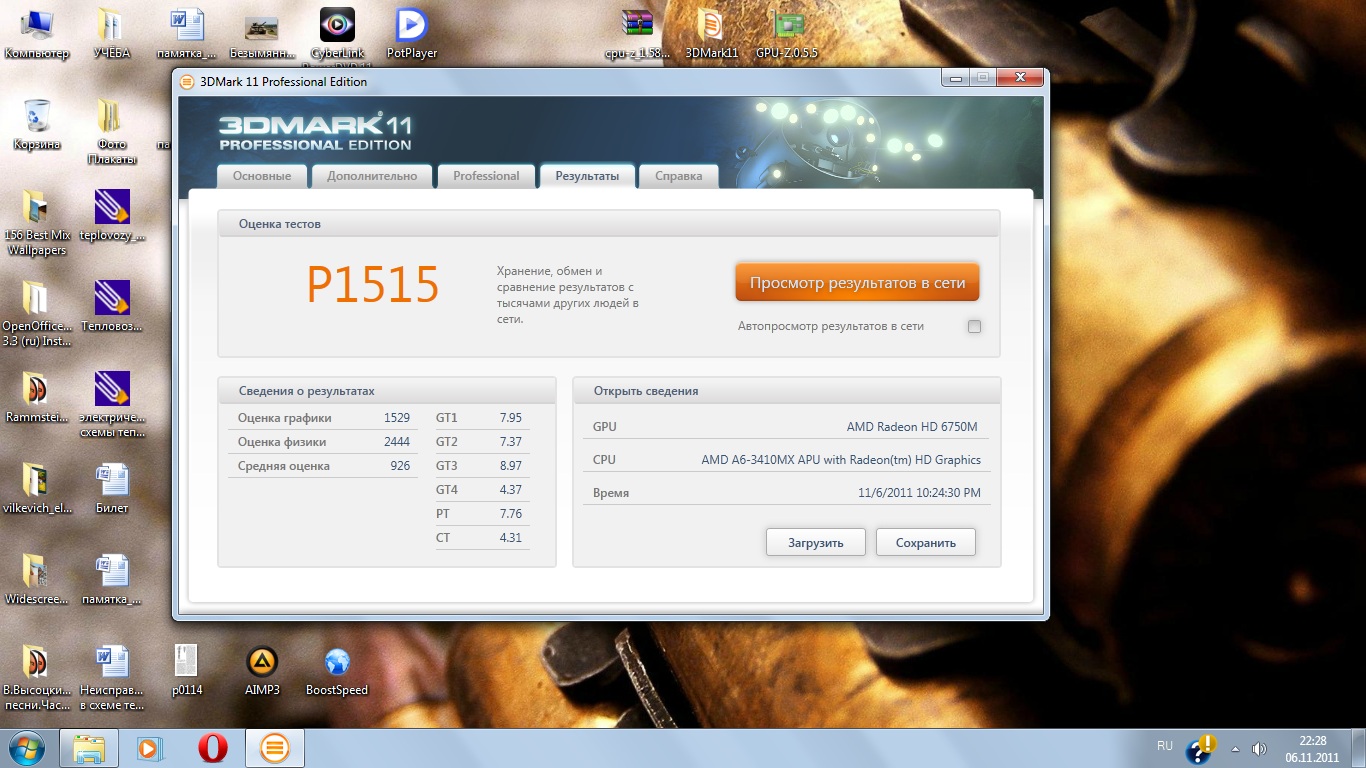Viewport: 1366px width, 768px height.
Task: Click the Средняя оценка value 926
Action: [x=400, y=466]
